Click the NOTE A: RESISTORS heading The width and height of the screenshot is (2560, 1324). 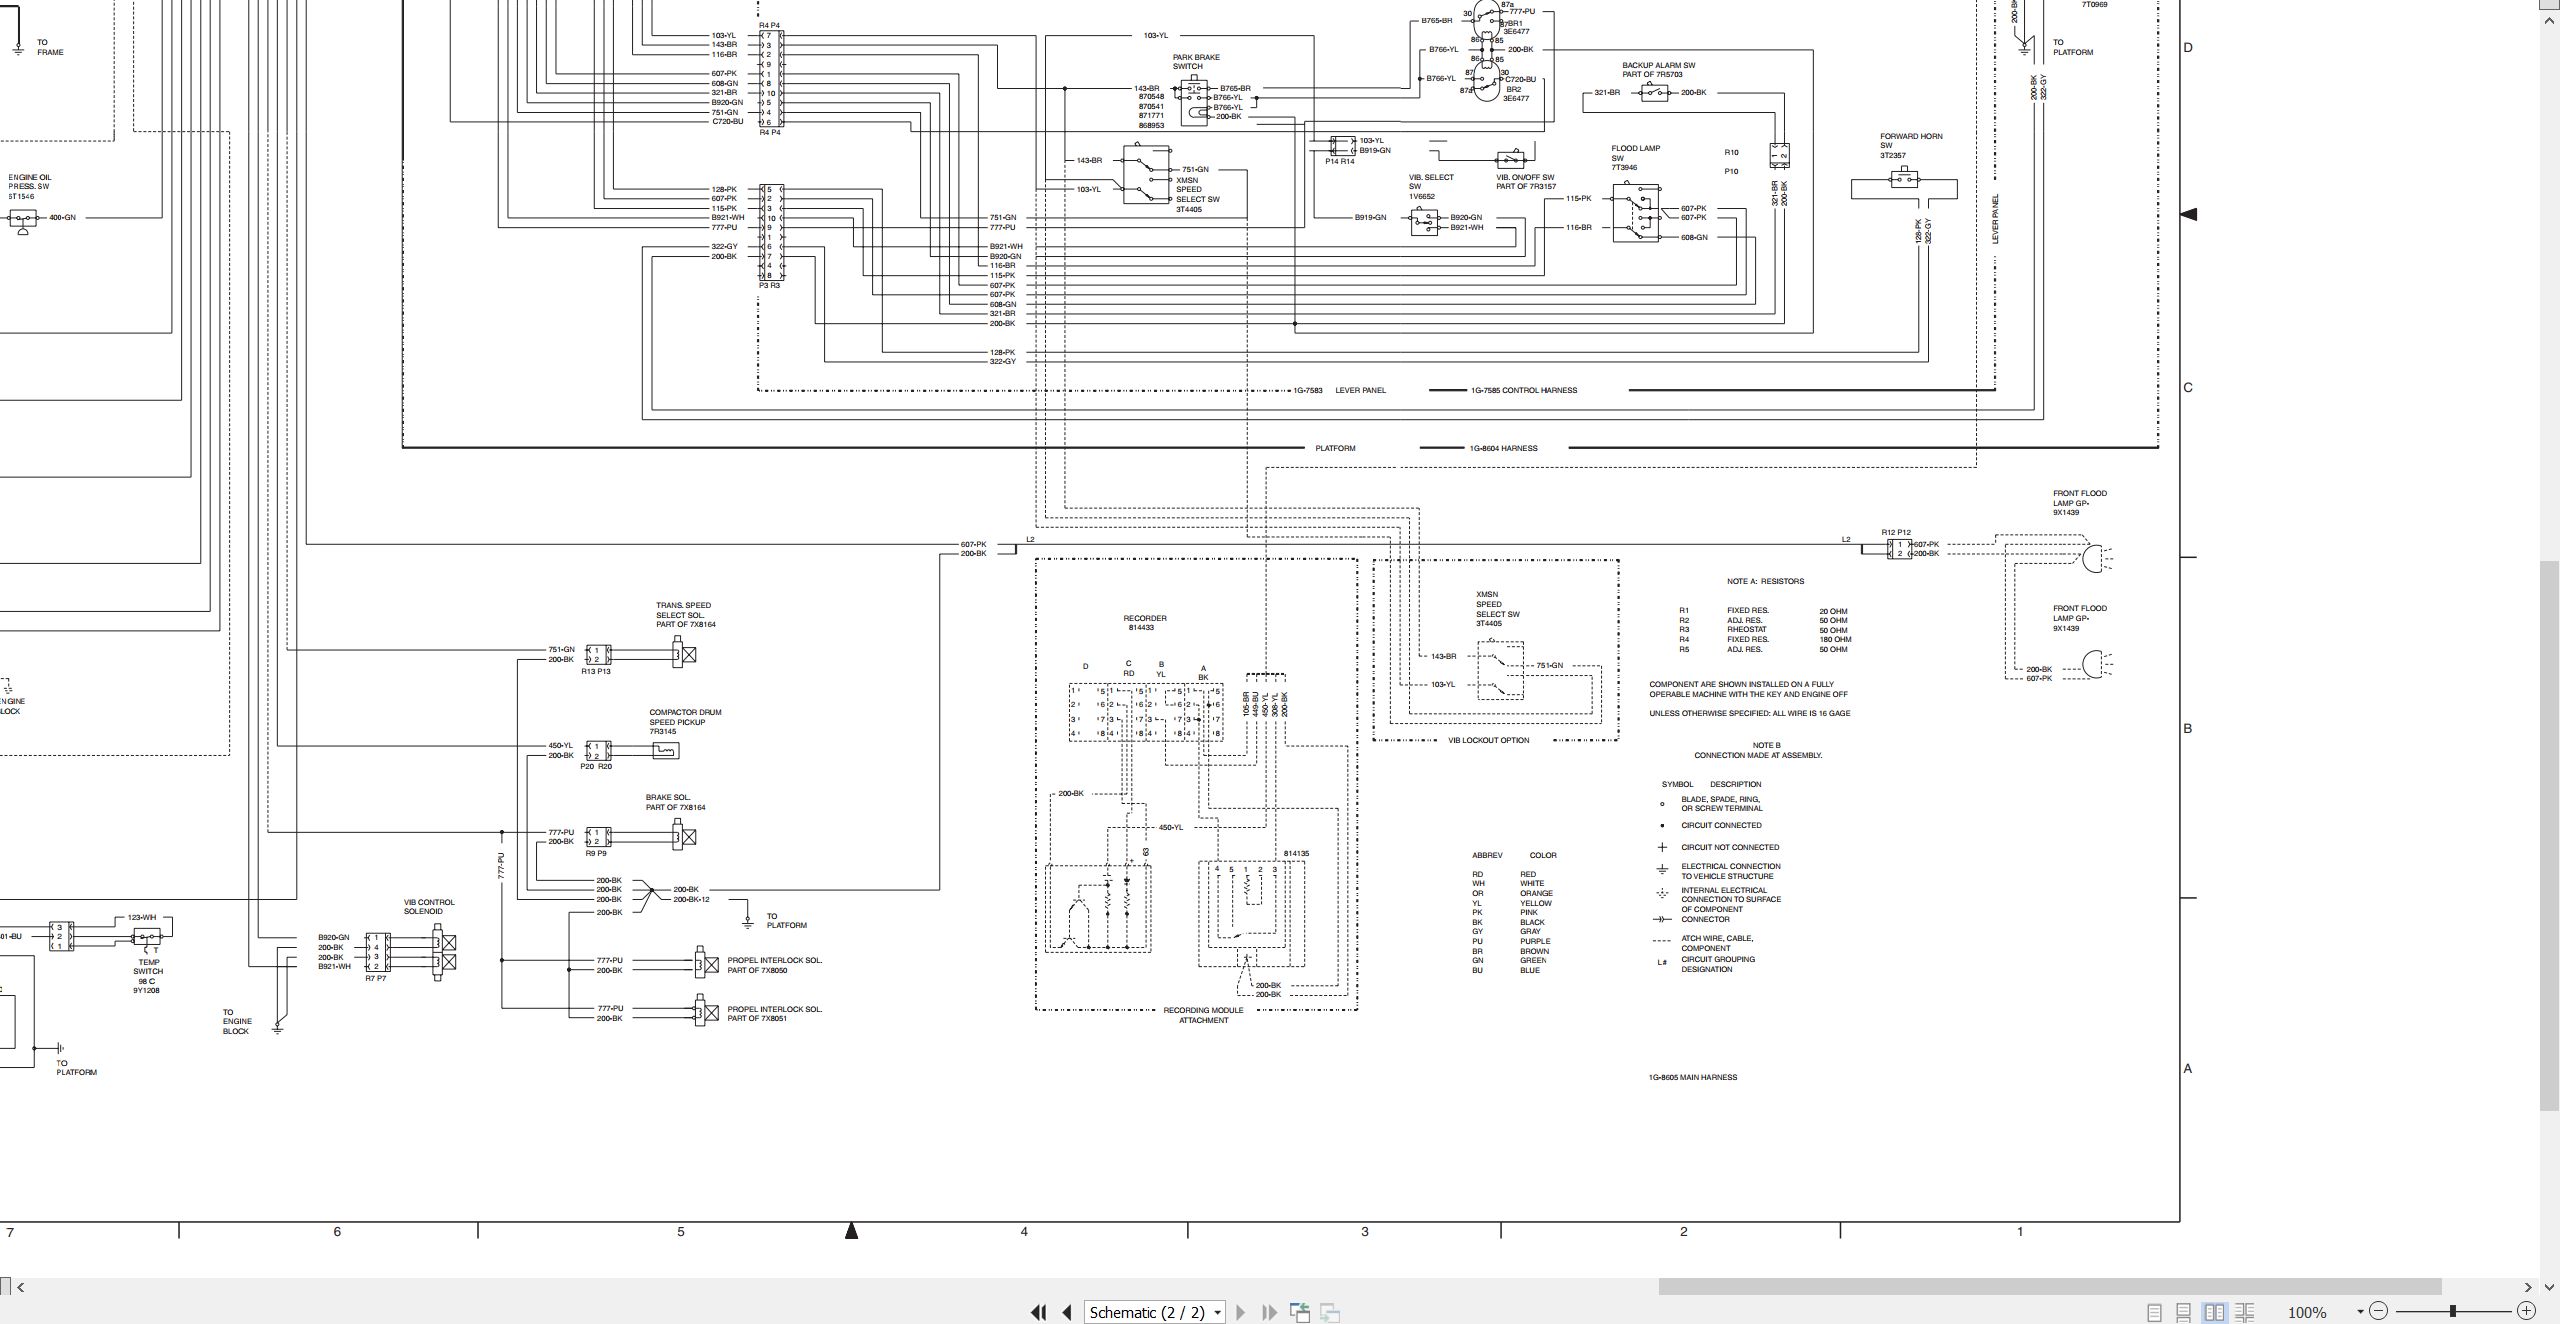point(1765,581)
